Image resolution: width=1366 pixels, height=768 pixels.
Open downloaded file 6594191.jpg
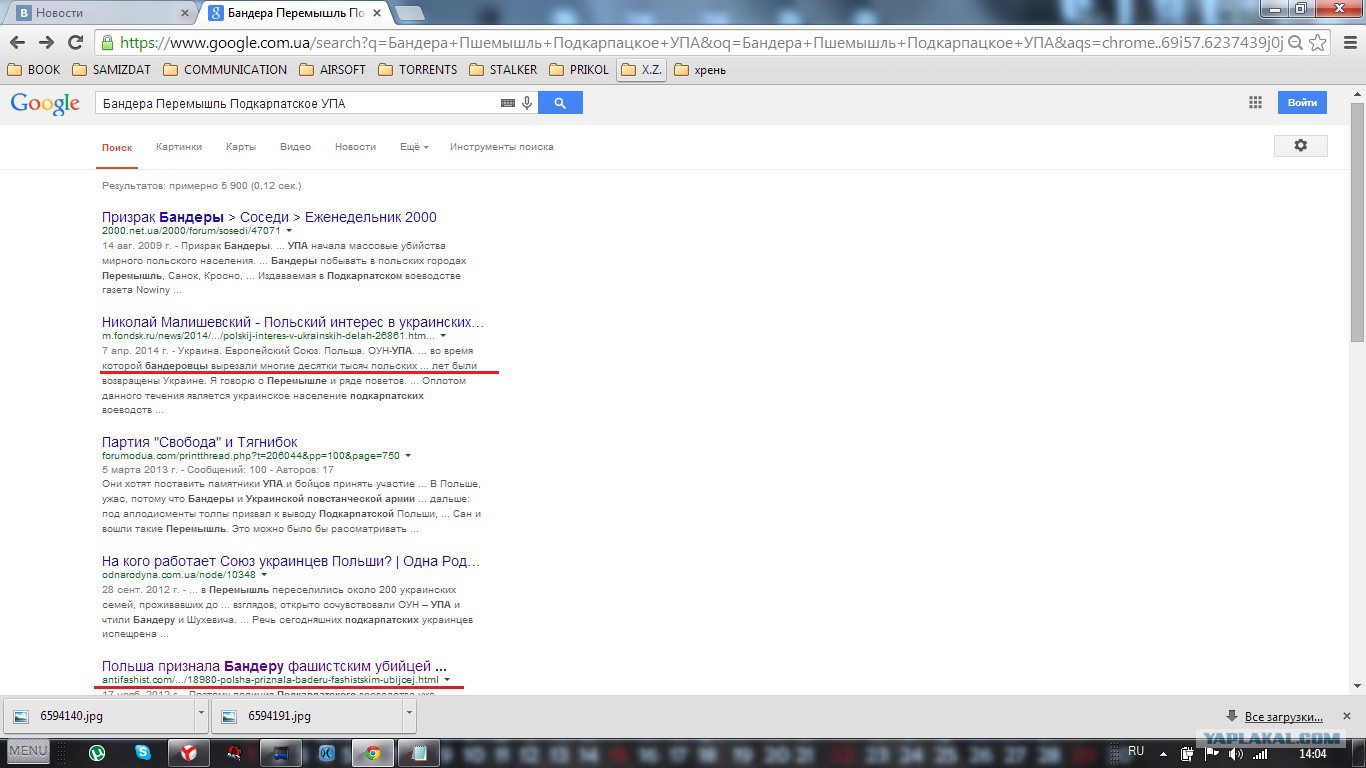308,716
